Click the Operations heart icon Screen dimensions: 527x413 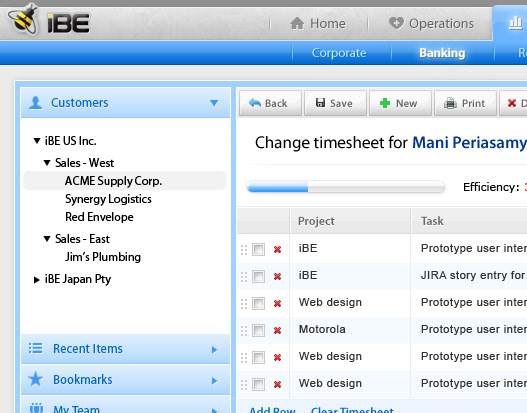click(396, 23)
